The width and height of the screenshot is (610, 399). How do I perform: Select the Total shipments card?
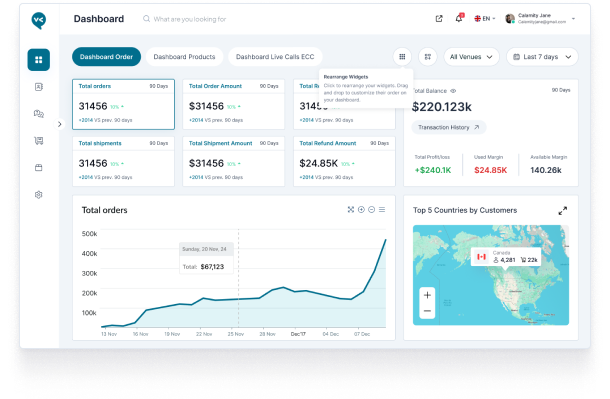pos(123,161)
